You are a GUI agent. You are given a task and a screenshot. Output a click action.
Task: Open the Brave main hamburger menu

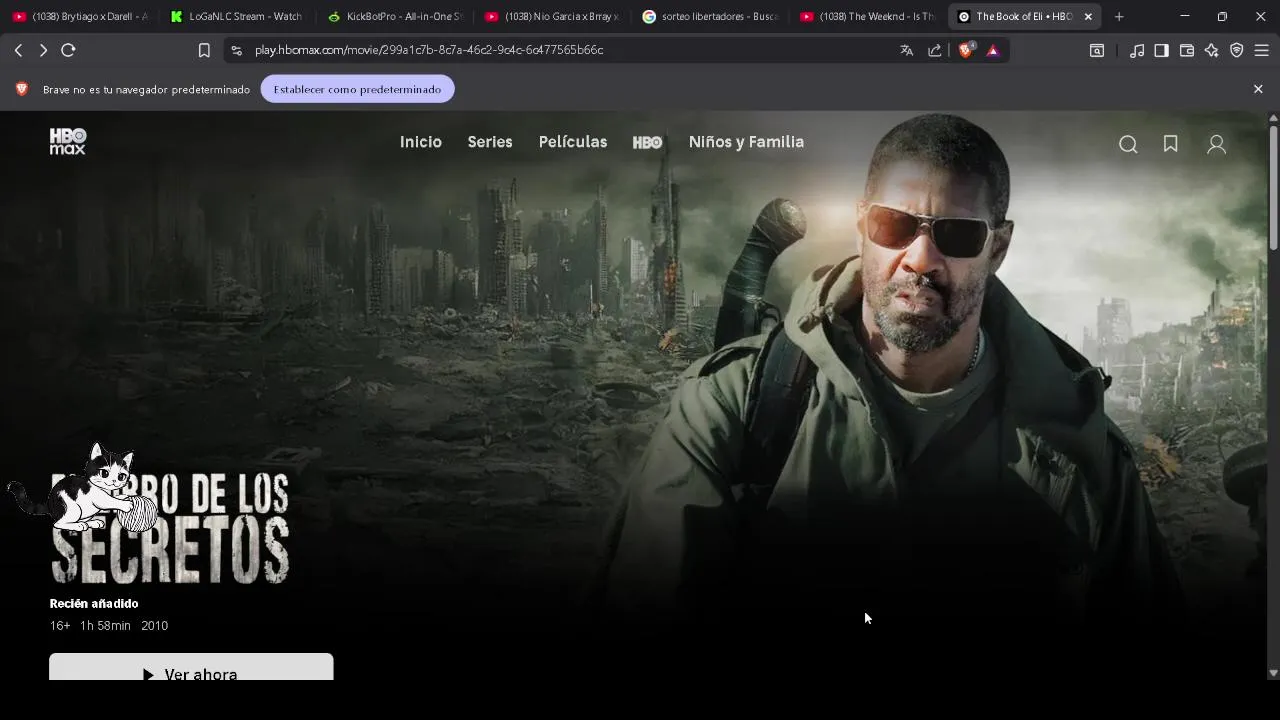(x=1262, y=50)
